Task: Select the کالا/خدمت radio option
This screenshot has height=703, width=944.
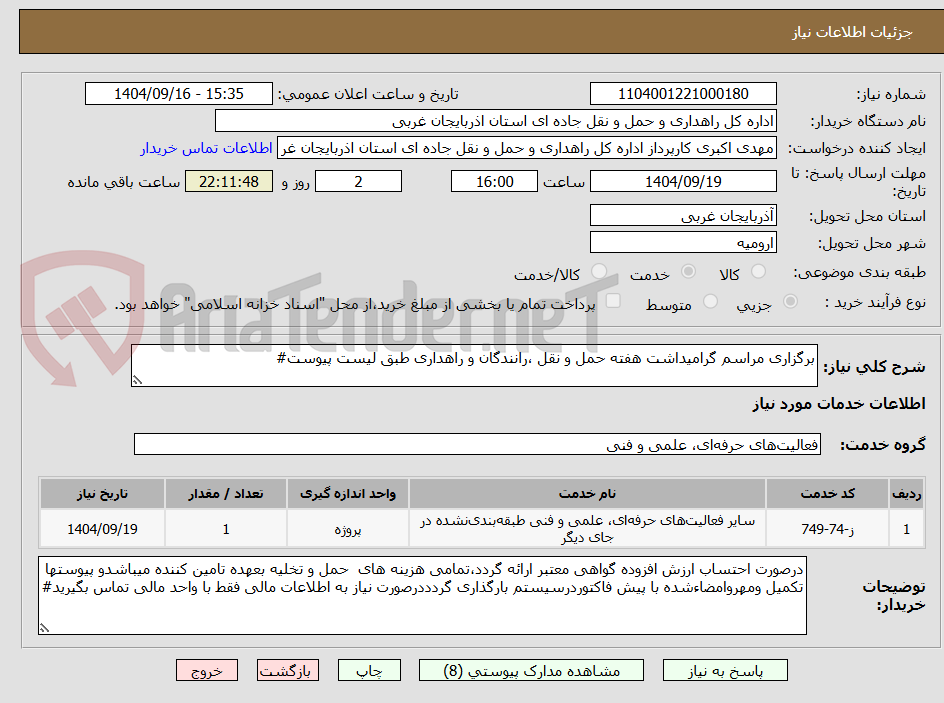Action: pyautogui.click(x=599, y=270)
